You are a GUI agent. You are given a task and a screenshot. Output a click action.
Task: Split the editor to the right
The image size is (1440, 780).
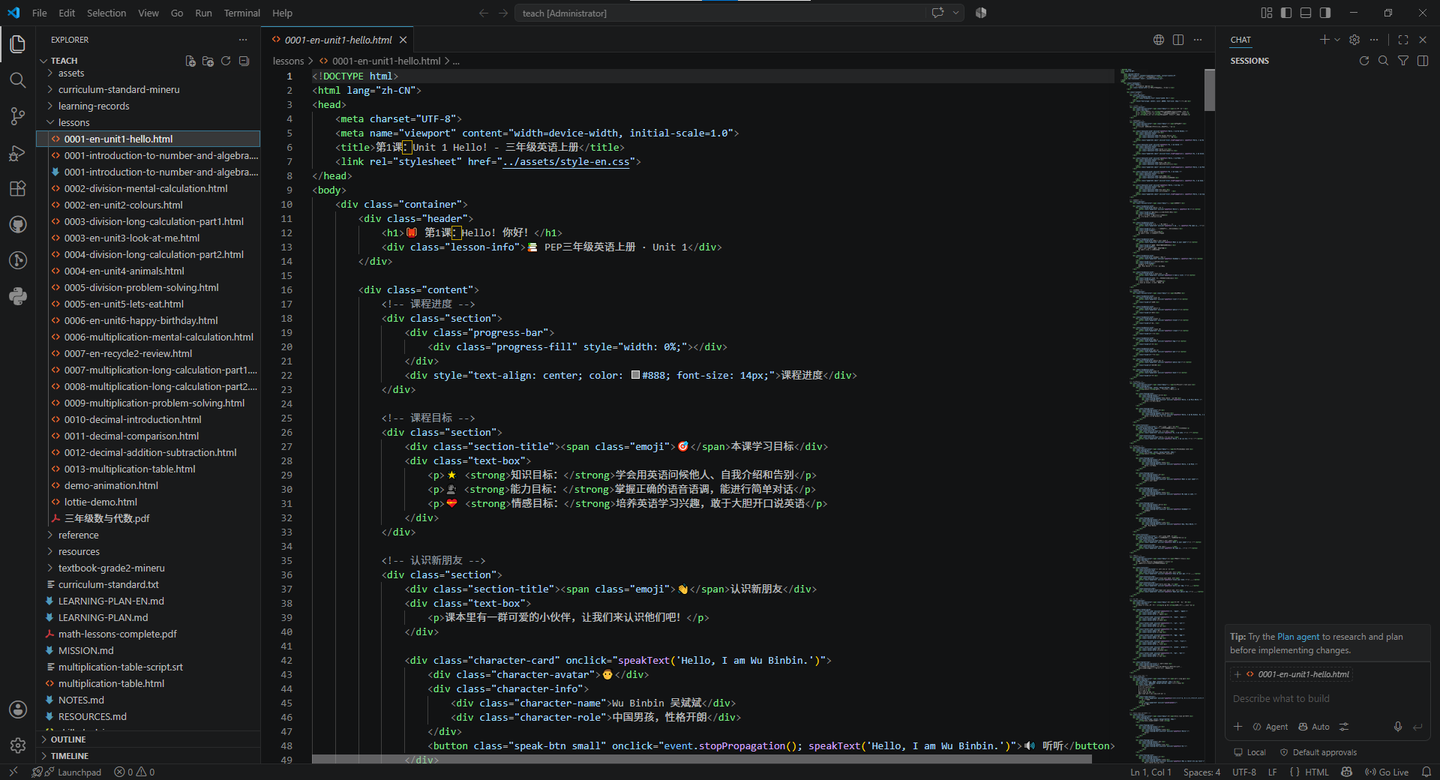tap(1178, 40)
